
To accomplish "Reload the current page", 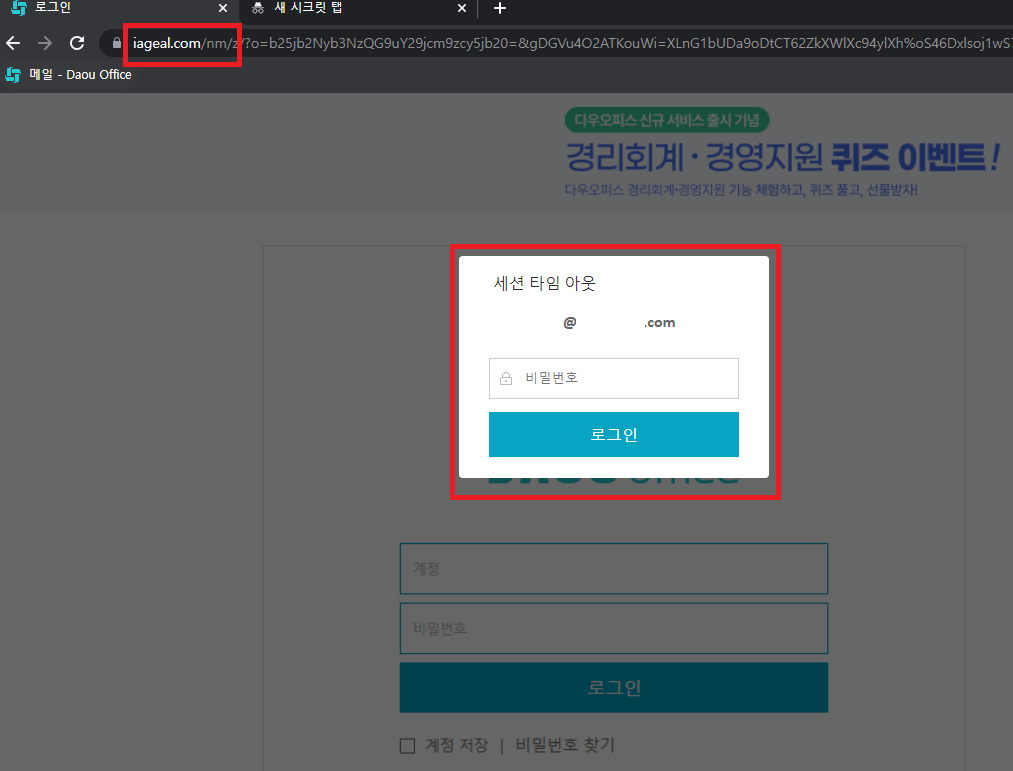I will coord(77,43).
